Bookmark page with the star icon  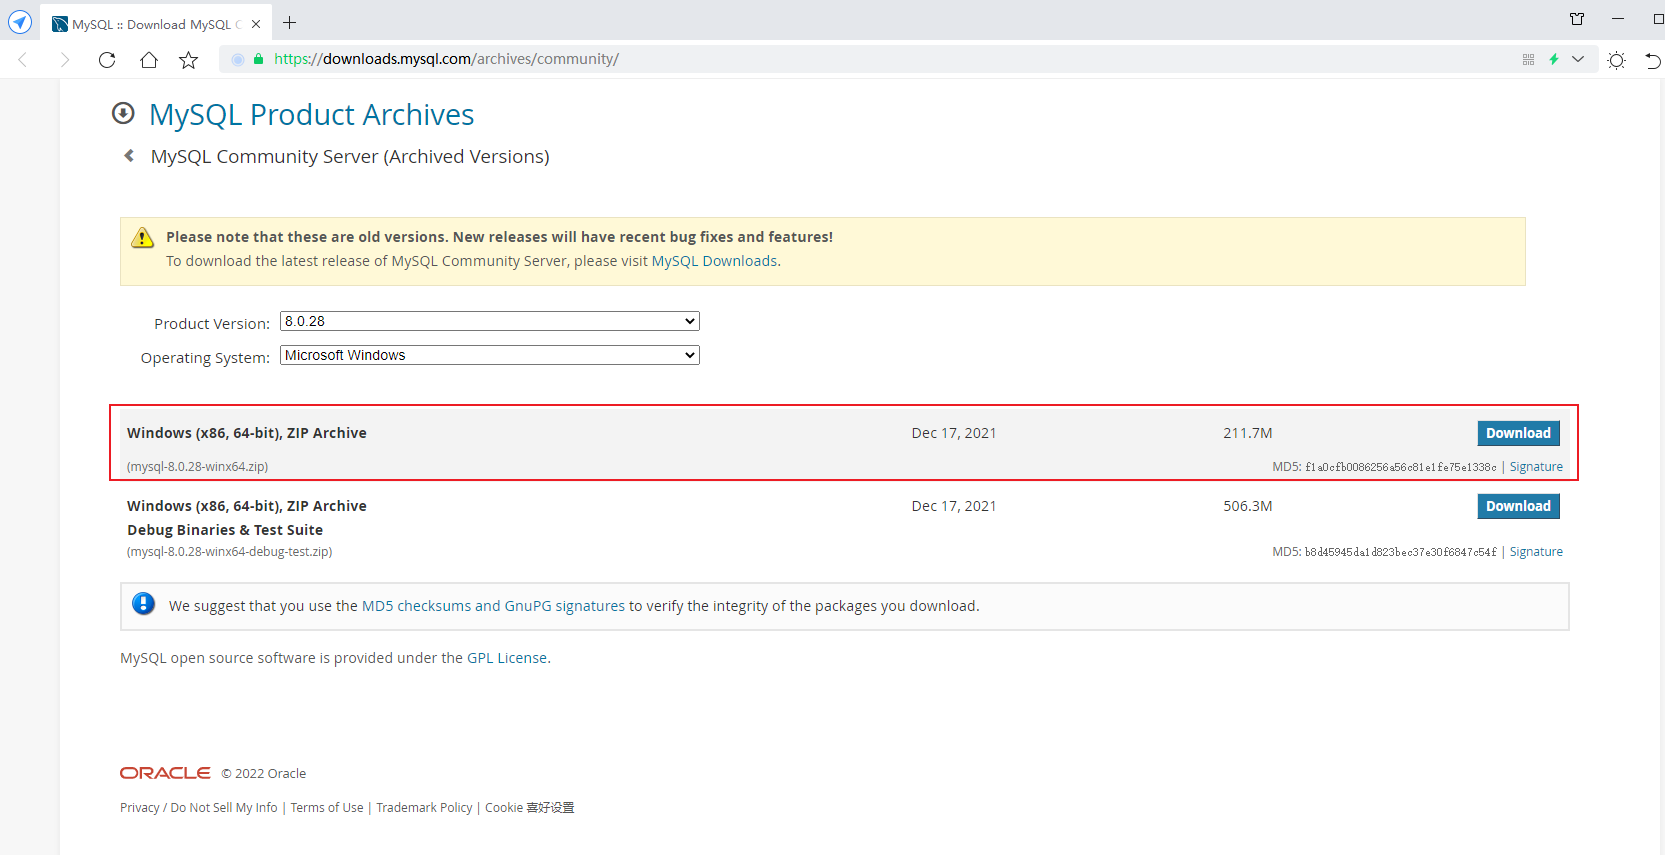click(188, 60)
